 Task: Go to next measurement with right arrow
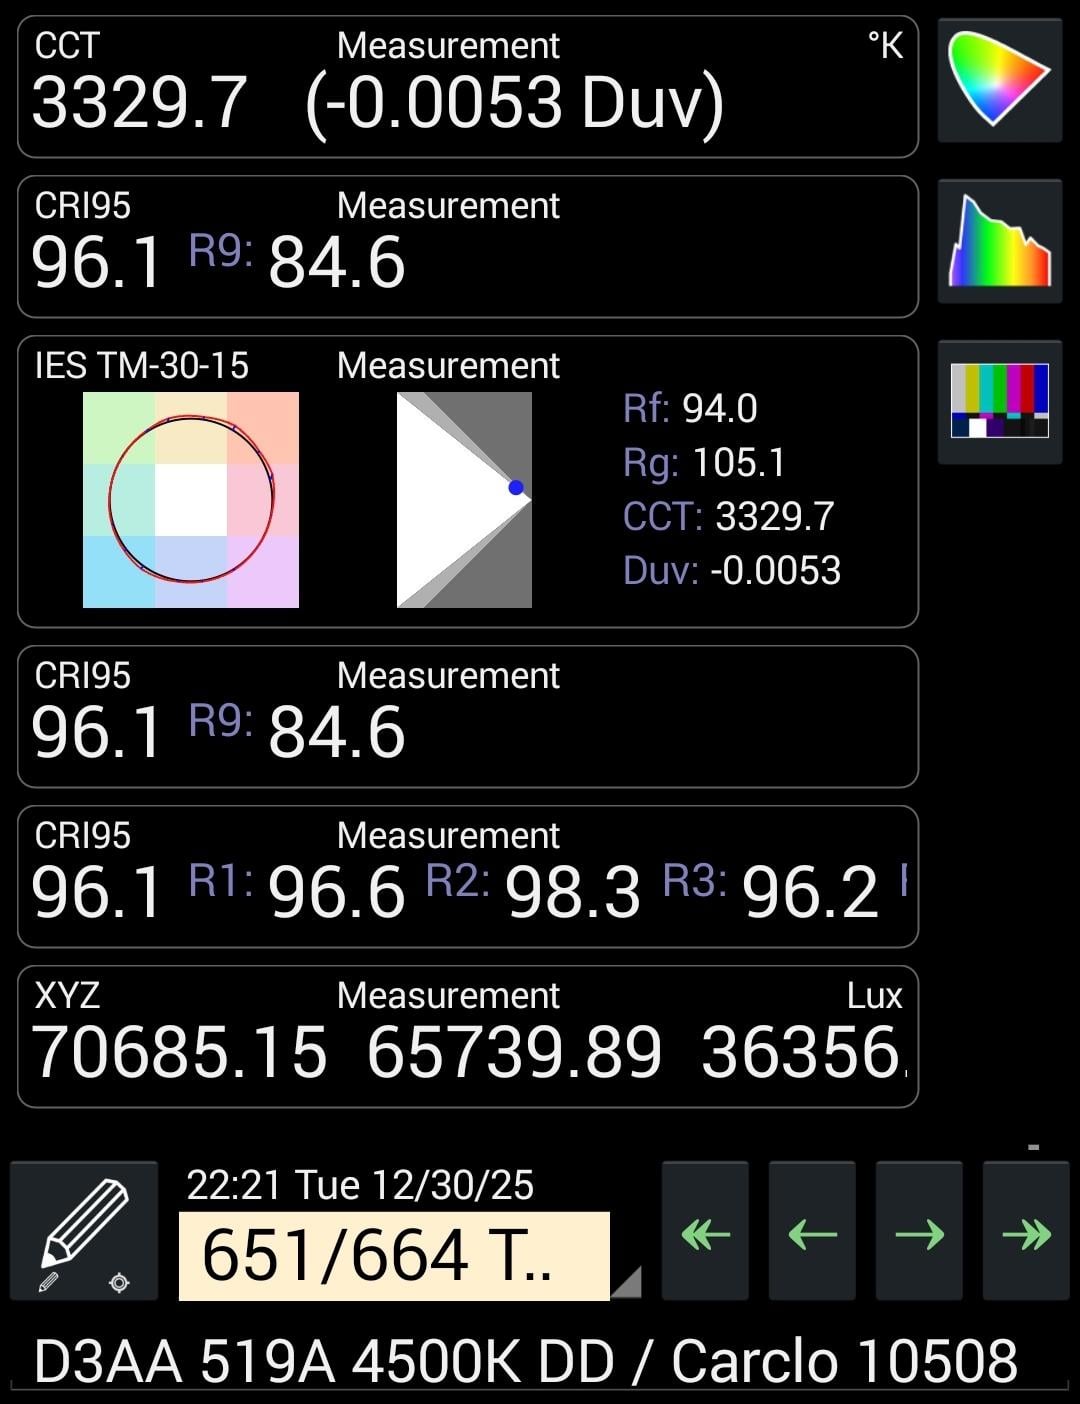919,1234
